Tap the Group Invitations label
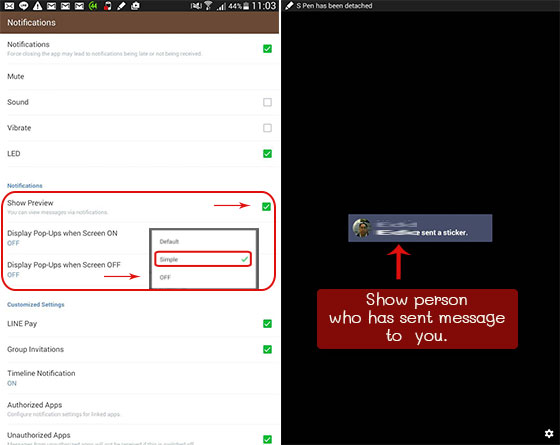The width and height of the screenshot is (560, 445). pos(35,349)
